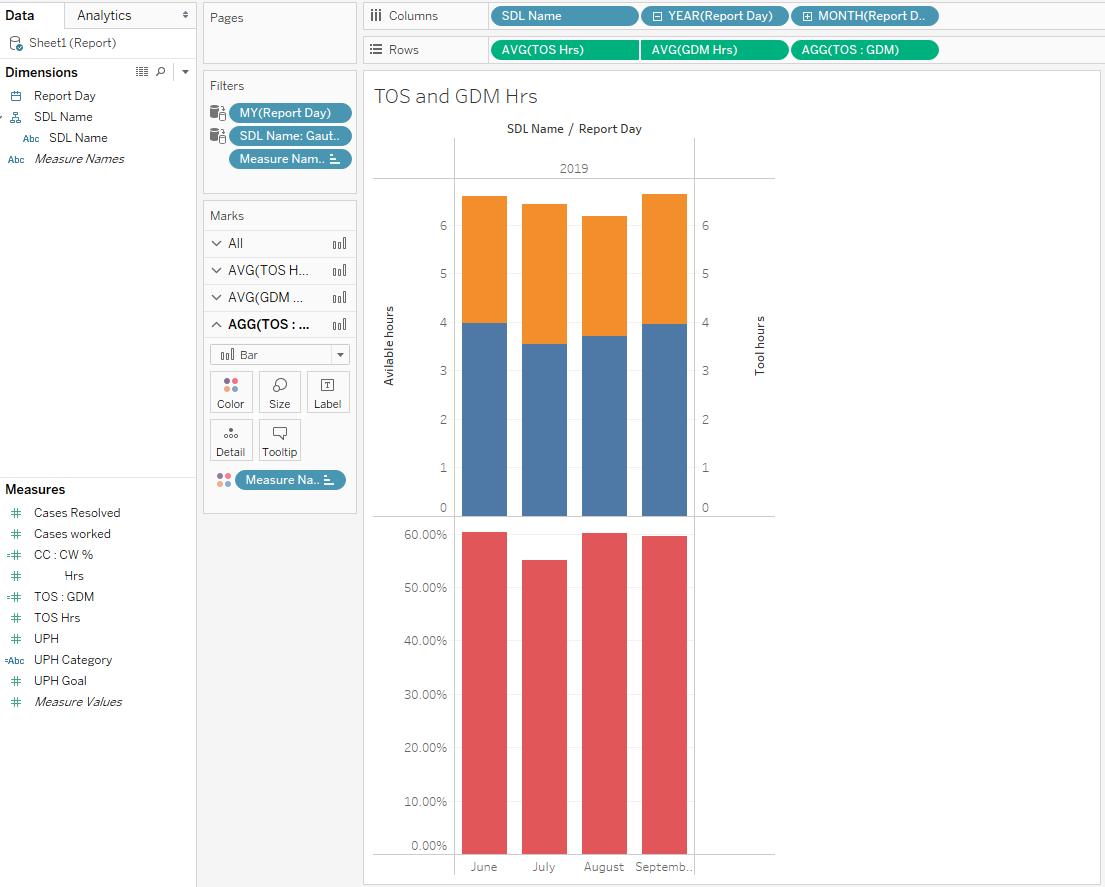The image size is (1105, 887).
Task: Click the SDL Name pill on Columns
Action: 564,16
